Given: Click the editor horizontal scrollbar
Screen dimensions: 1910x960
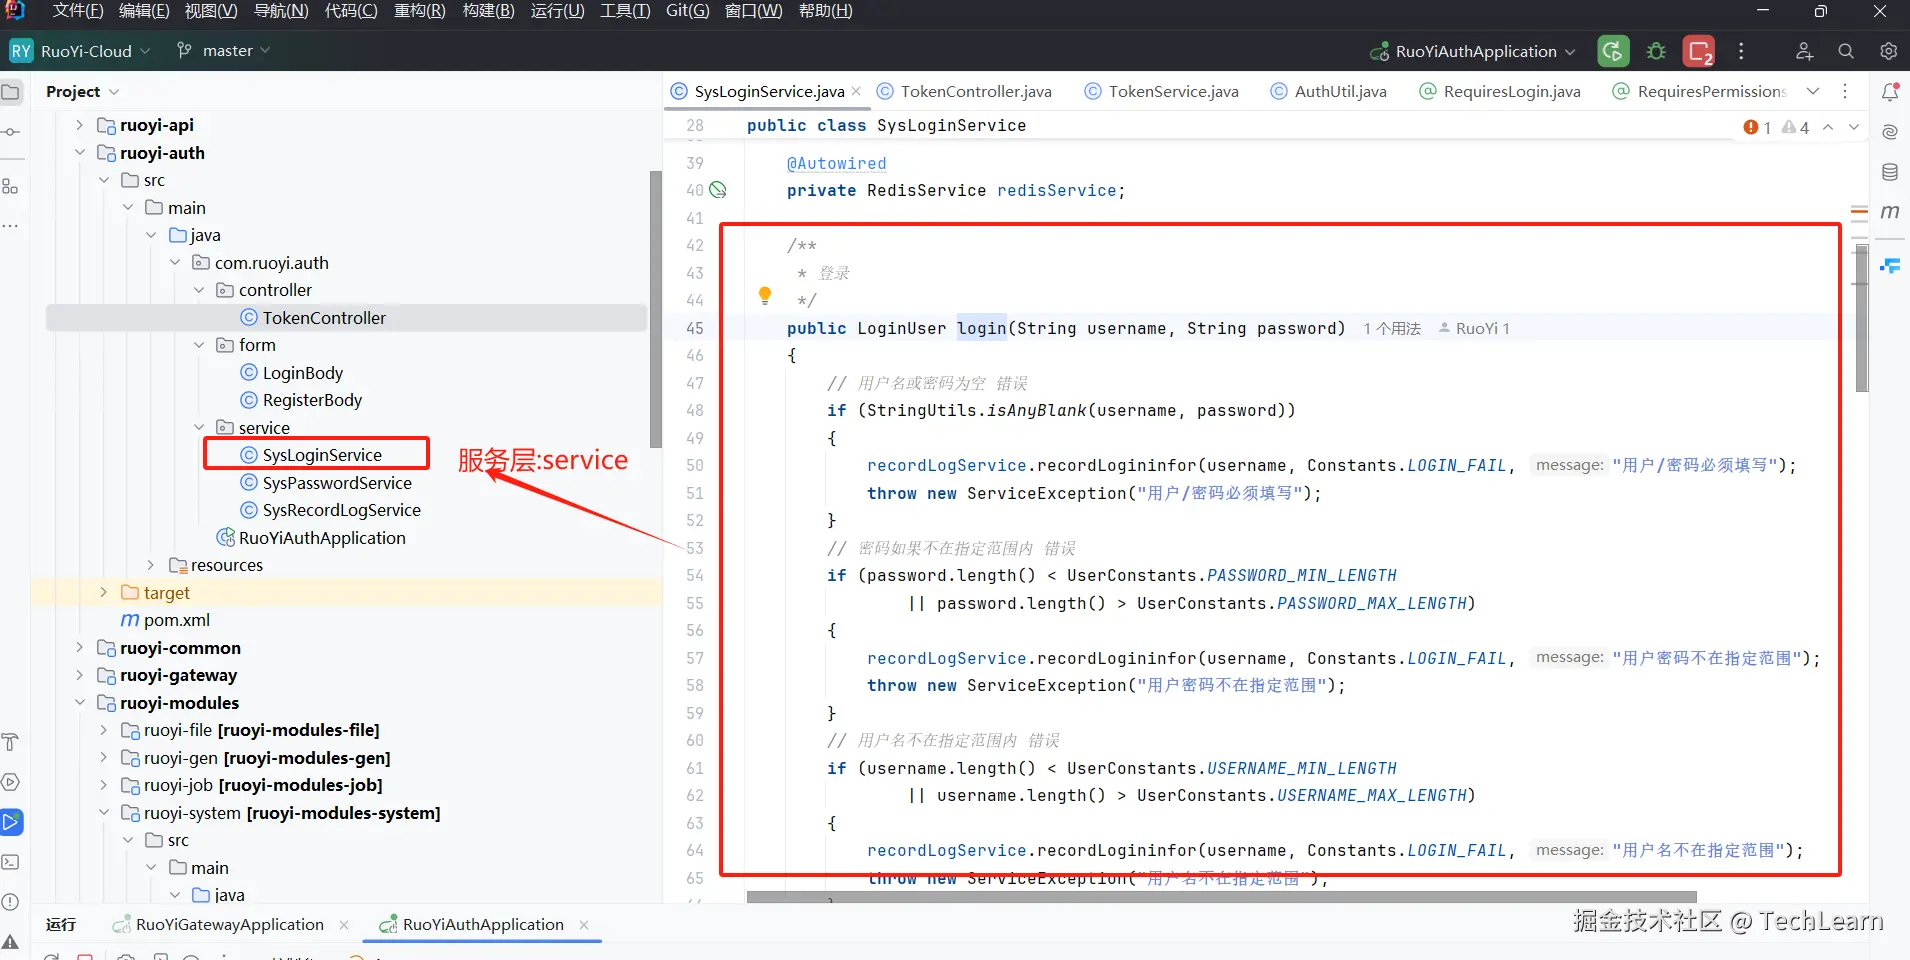Looking at the screenshot, I should point(1221,897).
